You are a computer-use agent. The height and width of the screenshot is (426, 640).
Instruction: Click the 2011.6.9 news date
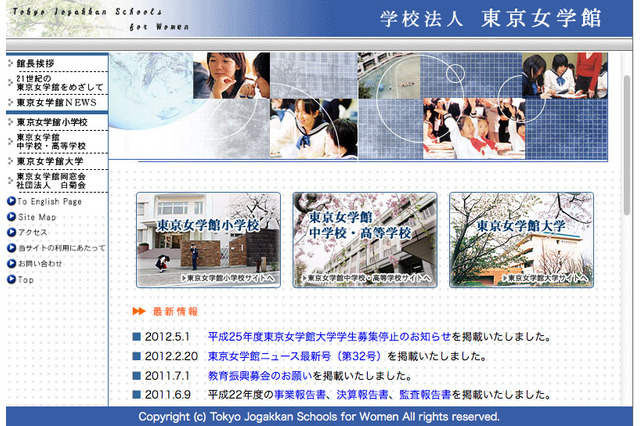pos(168,395)
